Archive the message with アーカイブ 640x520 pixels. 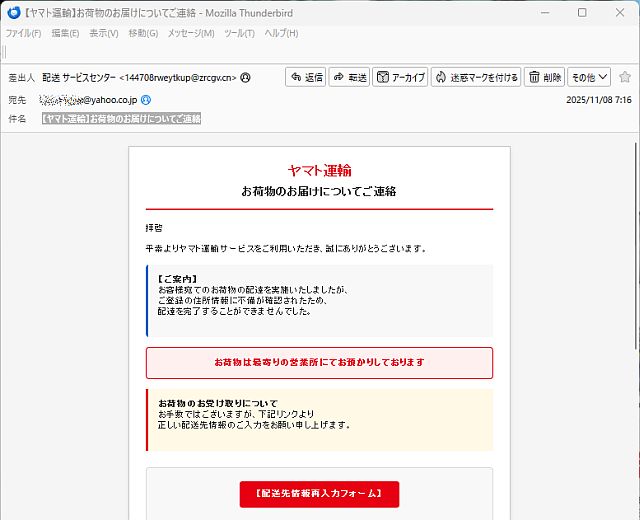tap(400, 77)
